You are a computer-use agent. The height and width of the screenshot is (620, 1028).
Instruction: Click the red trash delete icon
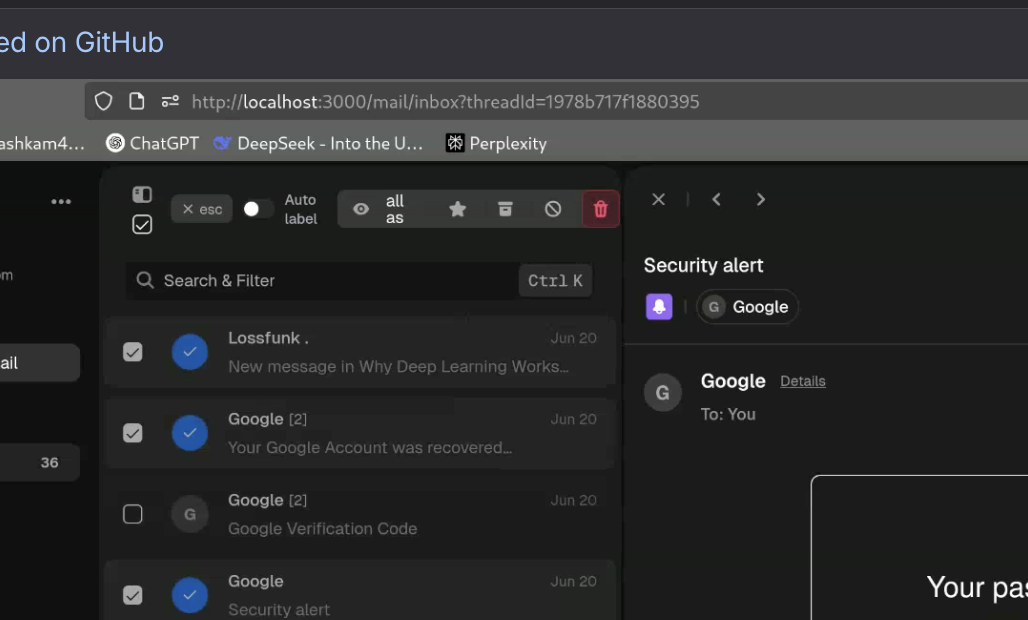[601, 209]
